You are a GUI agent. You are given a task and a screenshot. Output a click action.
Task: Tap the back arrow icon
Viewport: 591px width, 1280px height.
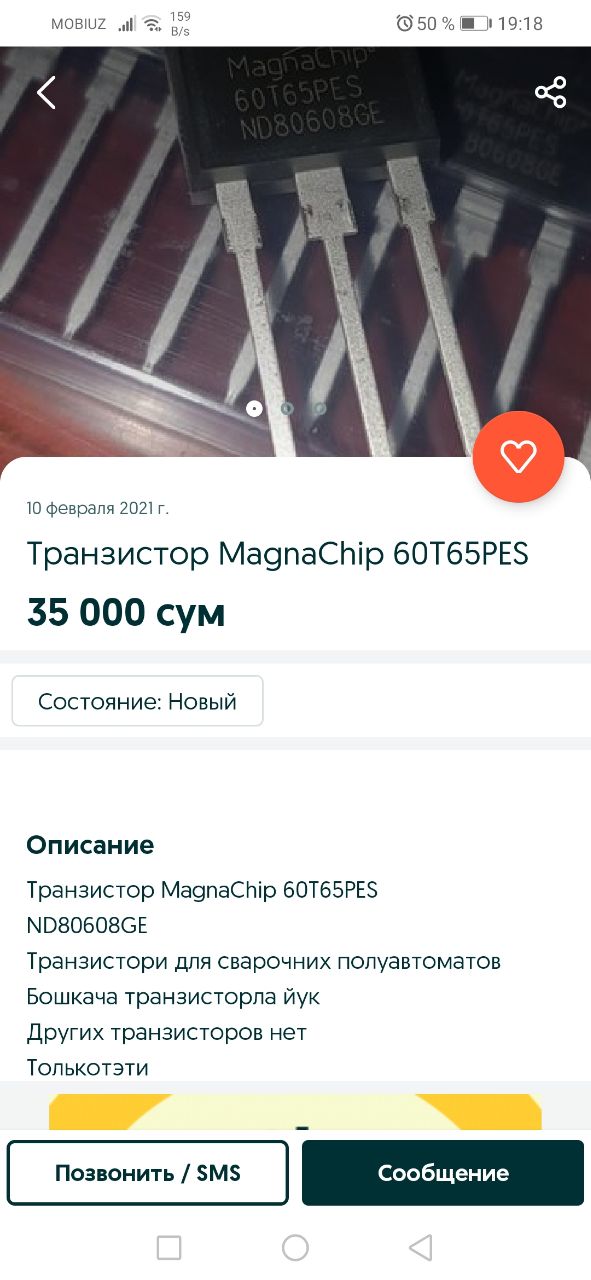pyautogui.click(x=46, y=93)
